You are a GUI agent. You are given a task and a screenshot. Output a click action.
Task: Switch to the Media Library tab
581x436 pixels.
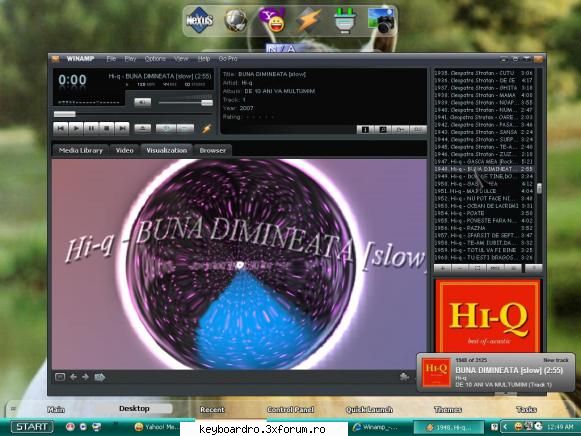(x=81, y=150)
